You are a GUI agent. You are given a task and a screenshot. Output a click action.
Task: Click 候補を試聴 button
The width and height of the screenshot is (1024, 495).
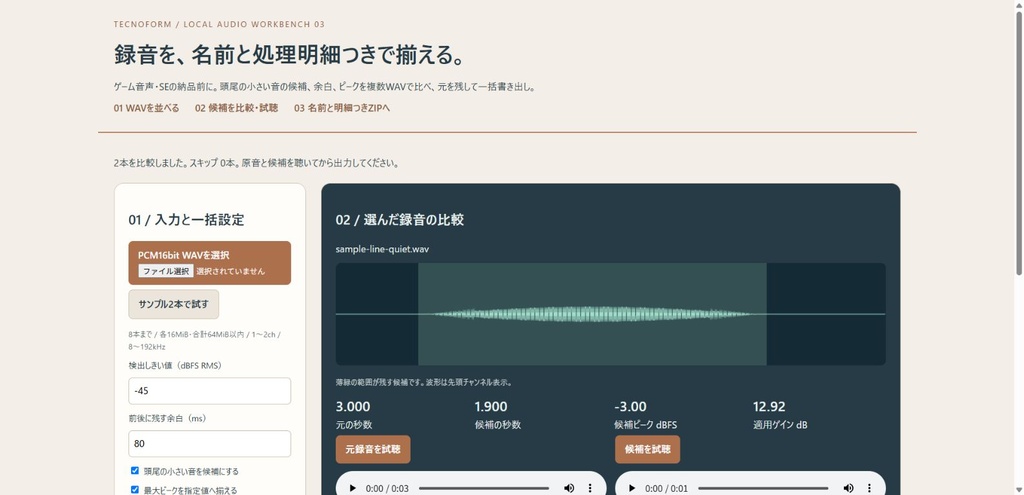(647, 449)
